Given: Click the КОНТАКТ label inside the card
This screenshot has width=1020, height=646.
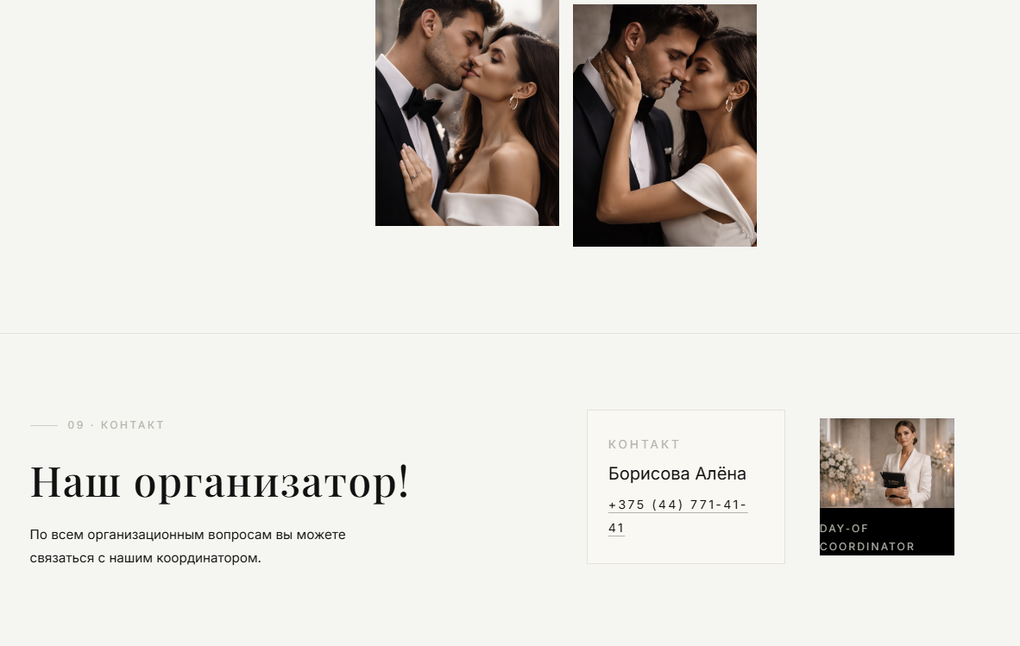Looking at the screenshot, I should (x=644, y=444).
